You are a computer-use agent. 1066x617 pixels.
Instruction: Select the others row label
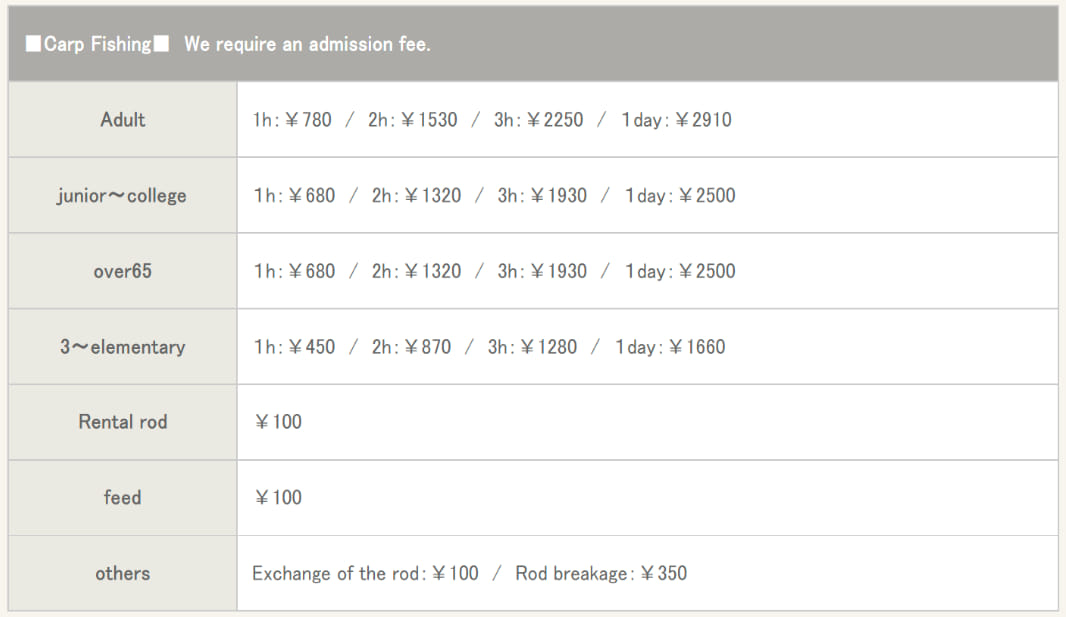[x=122, y=574]
